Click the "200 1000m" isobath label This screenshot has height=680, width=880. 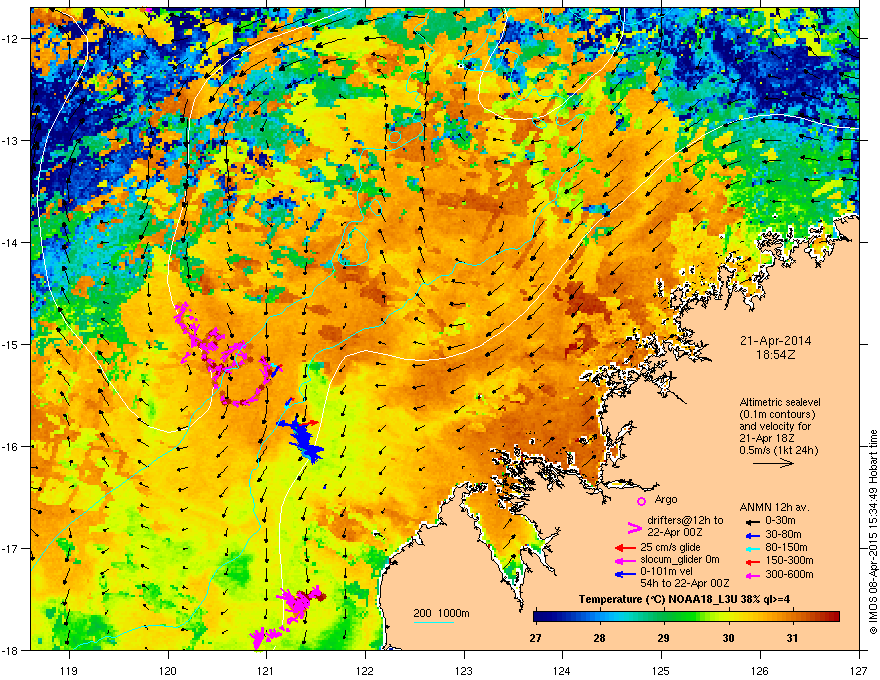pyautogui.click(x=441, y=613)
